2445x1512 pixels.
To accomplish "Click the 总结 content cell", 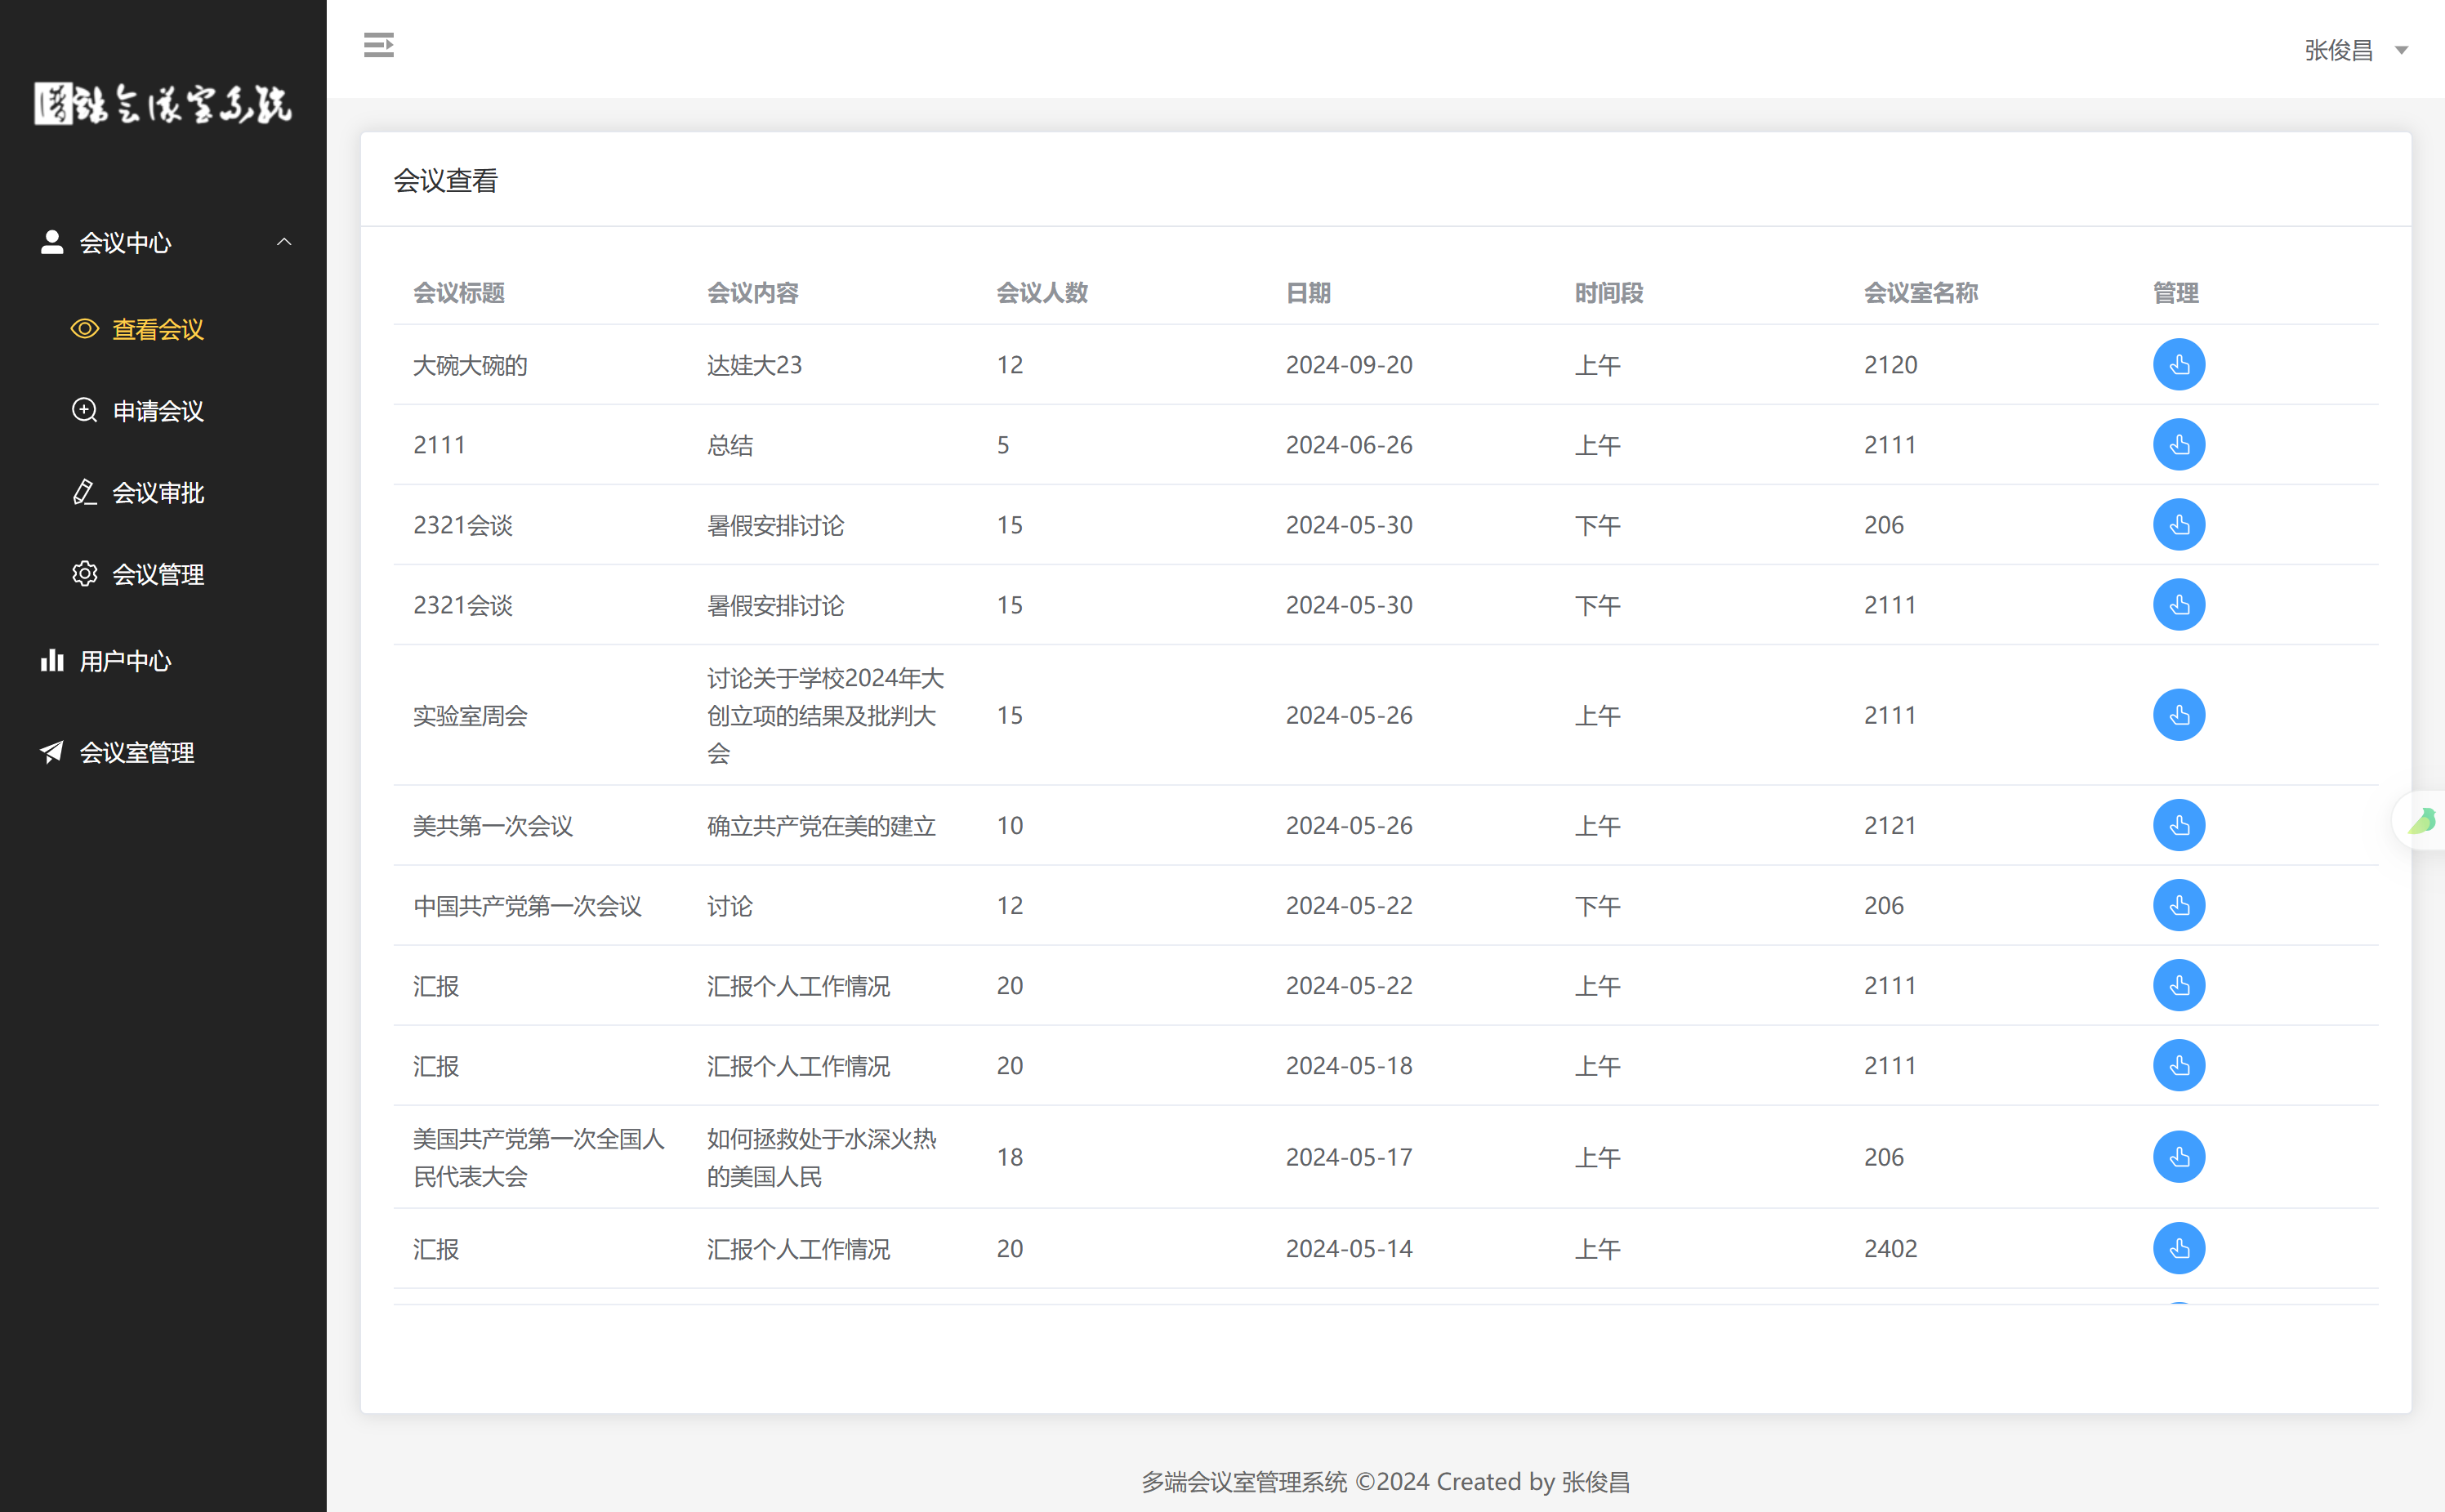I will point(730,445).
